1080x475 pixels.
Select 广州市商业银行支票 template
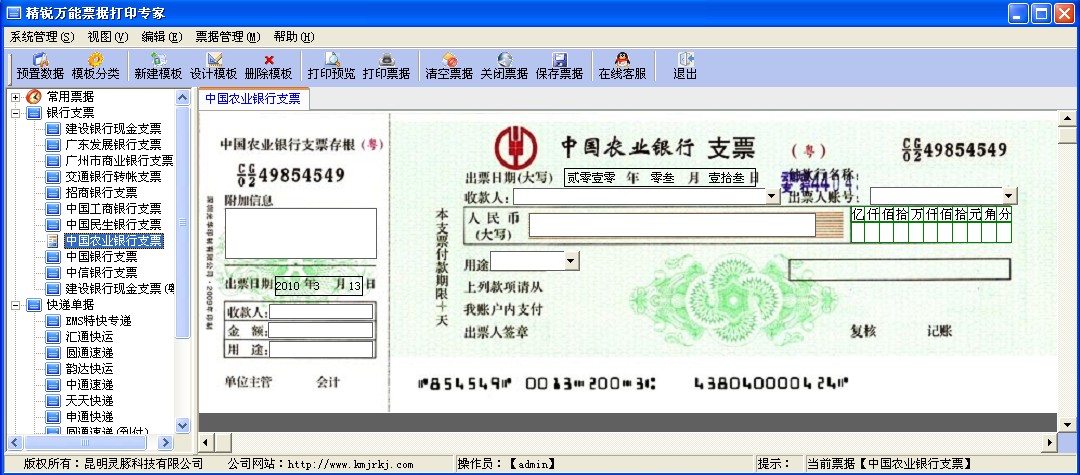click(x=119, y=160)
